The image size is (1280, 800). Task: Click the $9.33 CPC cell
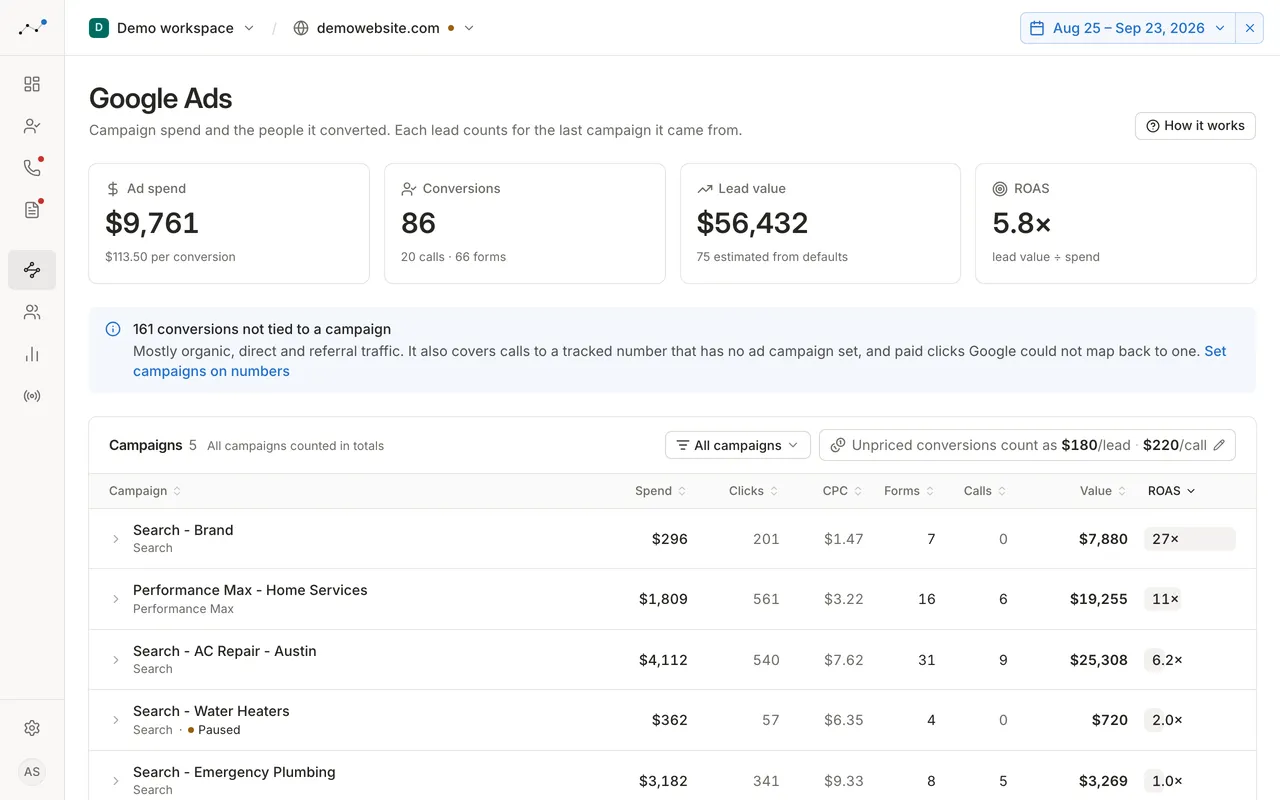[844, 781]
